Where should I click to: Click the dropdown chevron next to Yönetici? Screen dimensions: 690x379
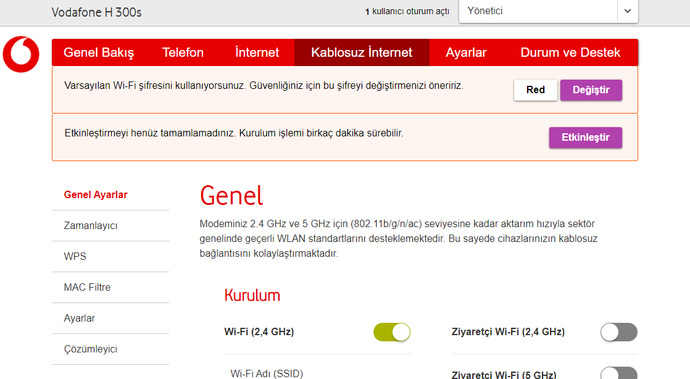[x=628, y=11]
